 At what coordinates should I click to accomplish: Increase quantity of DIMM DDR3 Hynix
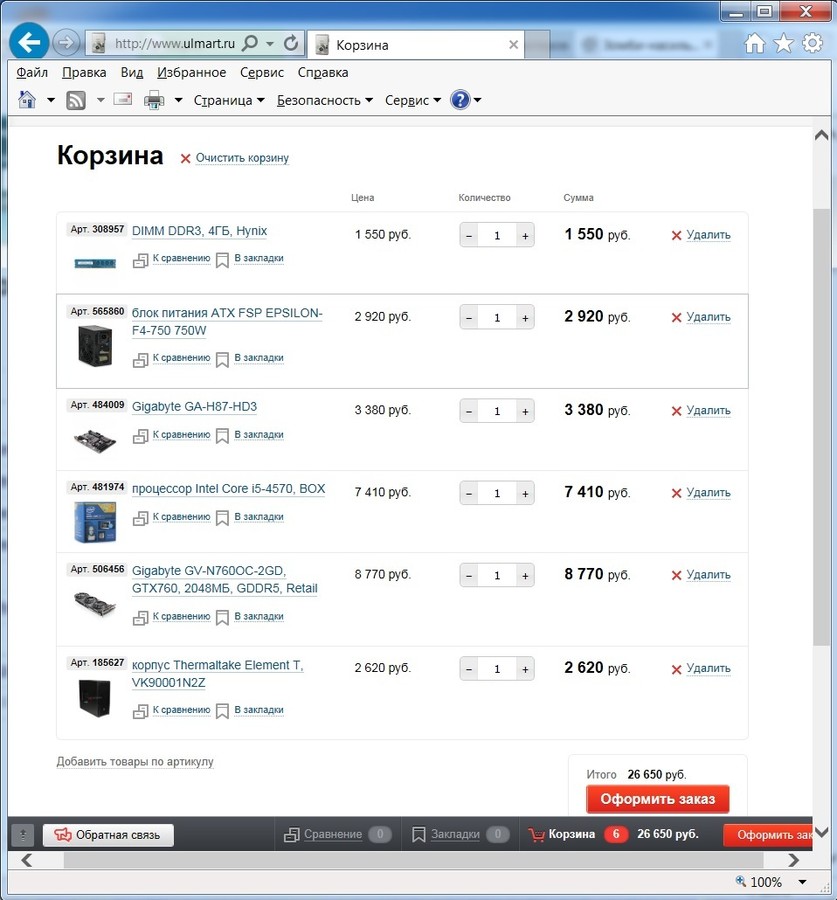tap(525, 235)
